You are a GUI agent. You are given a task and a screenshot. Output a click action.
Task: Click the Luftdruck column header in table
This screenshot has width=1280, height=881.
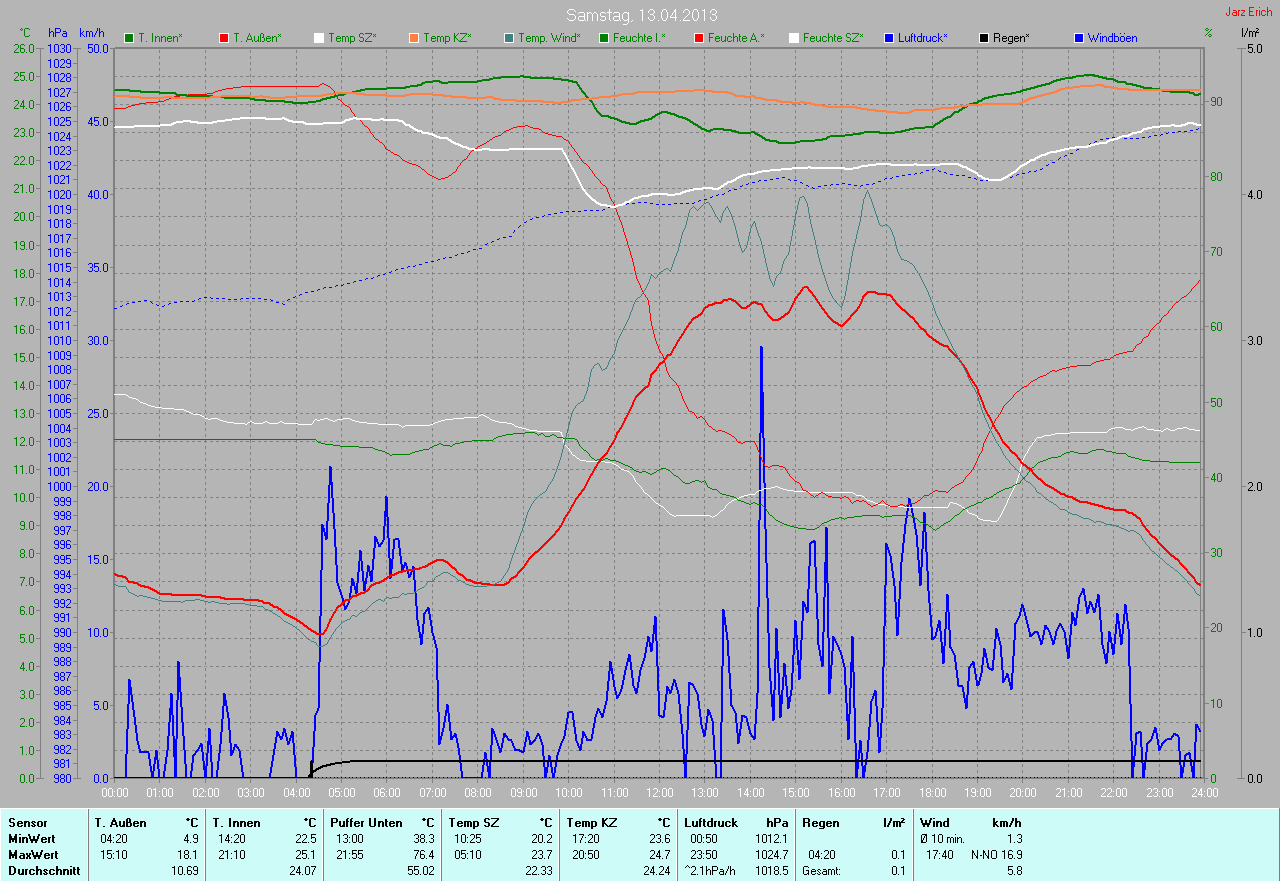pos(710,823)
